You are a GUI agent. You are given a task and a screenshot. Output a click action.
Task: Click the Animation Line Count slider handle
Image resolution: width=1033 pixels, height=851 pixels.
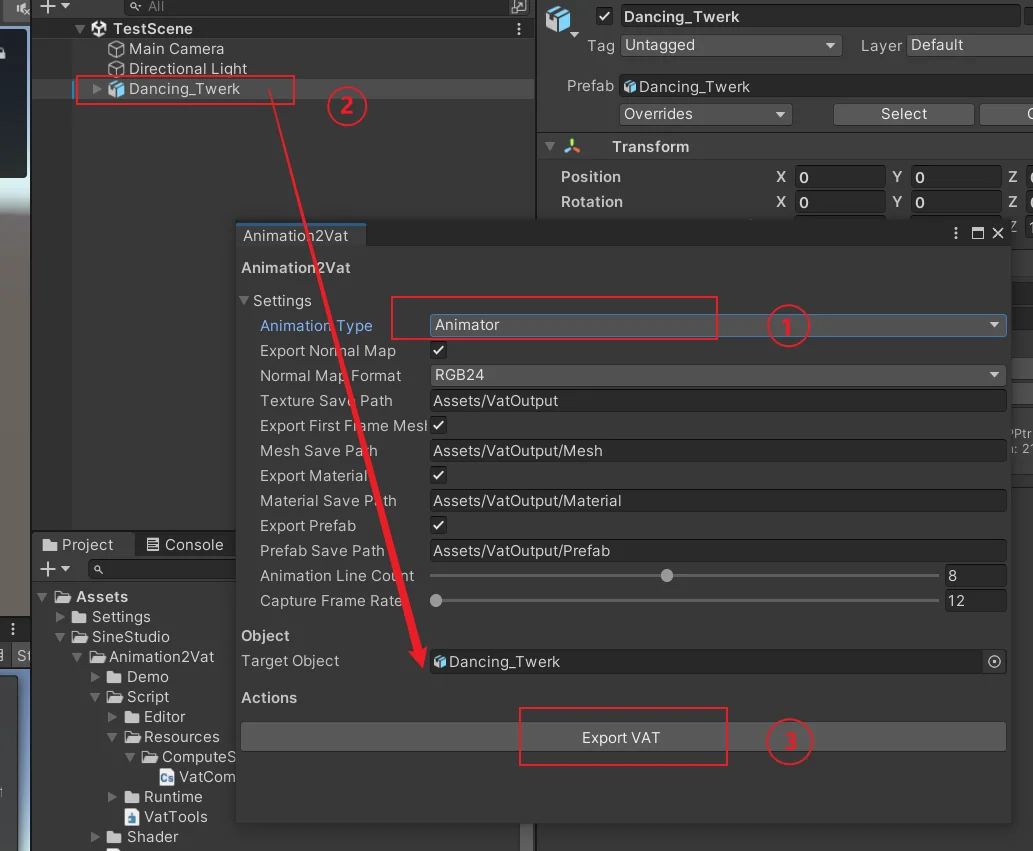coord(667,576)
